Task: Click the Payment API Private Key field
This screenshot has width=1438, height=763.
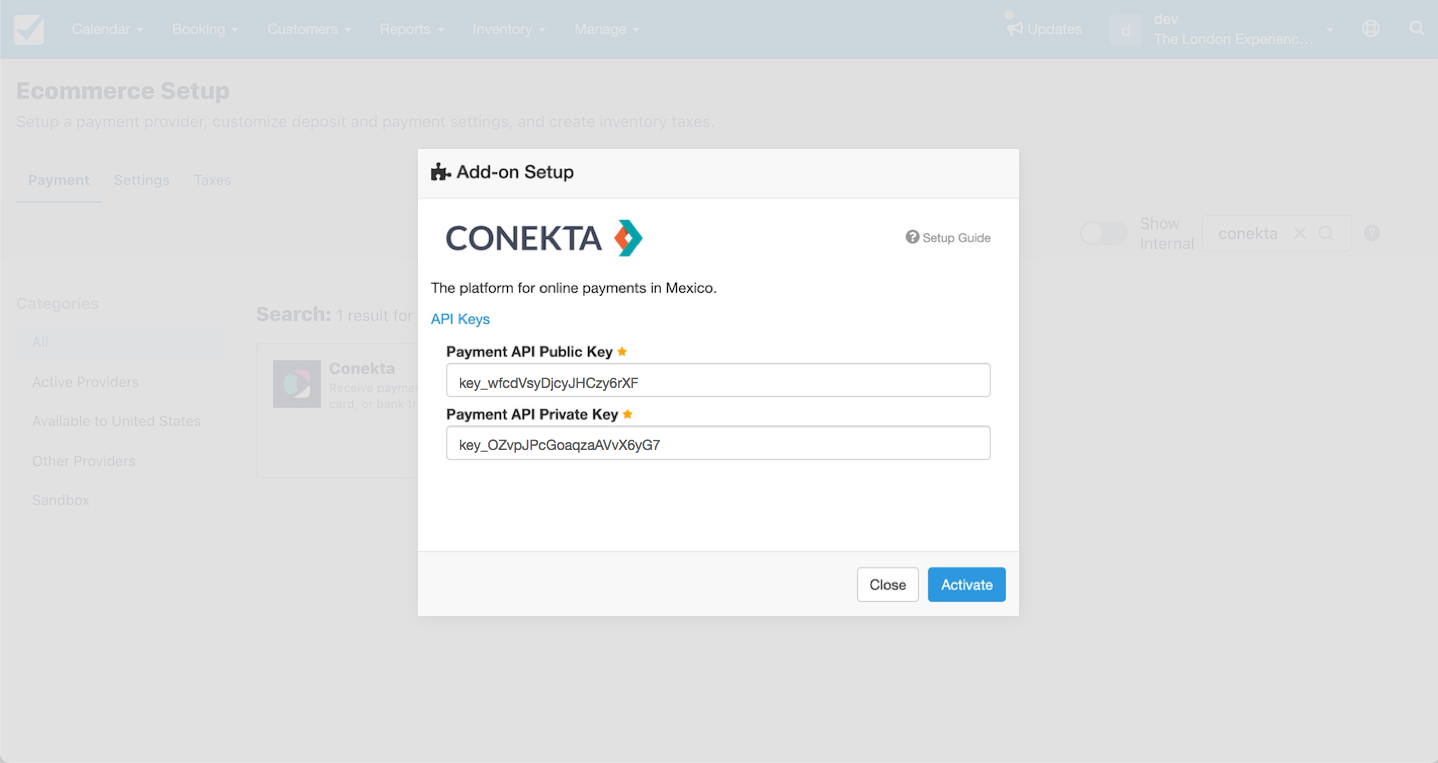Action: tap(718, 444)
